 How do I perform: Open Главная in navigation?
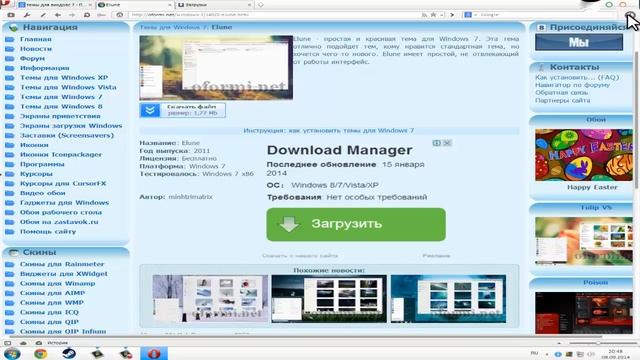pyautogui.click(x=36, y=39)
